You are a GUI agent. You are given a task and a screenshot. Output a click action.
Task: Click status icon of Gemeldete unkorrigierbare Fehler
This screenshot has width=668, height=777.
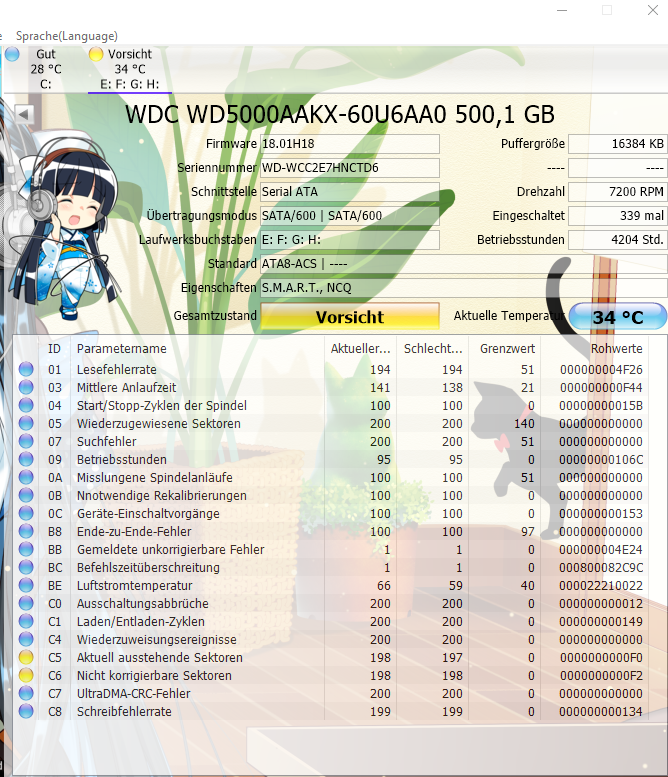pyautogui.click(x=26, y=549)
